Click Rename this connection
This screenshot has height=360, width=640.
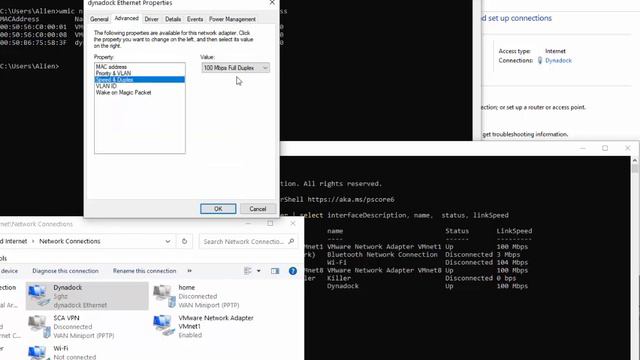coord(144,271)
